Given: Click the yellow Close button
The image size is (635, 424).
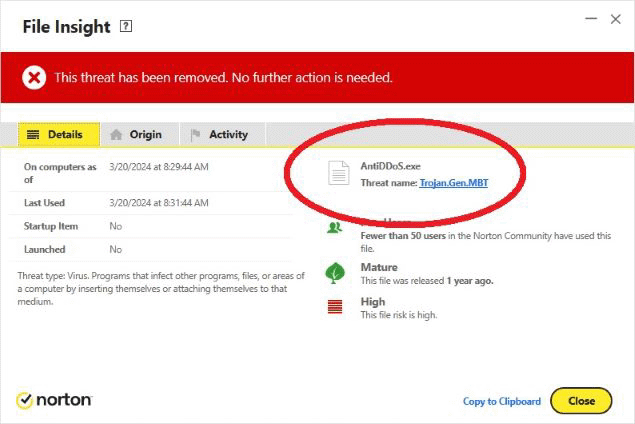Looking at the screenshot, I should [581, 401].
